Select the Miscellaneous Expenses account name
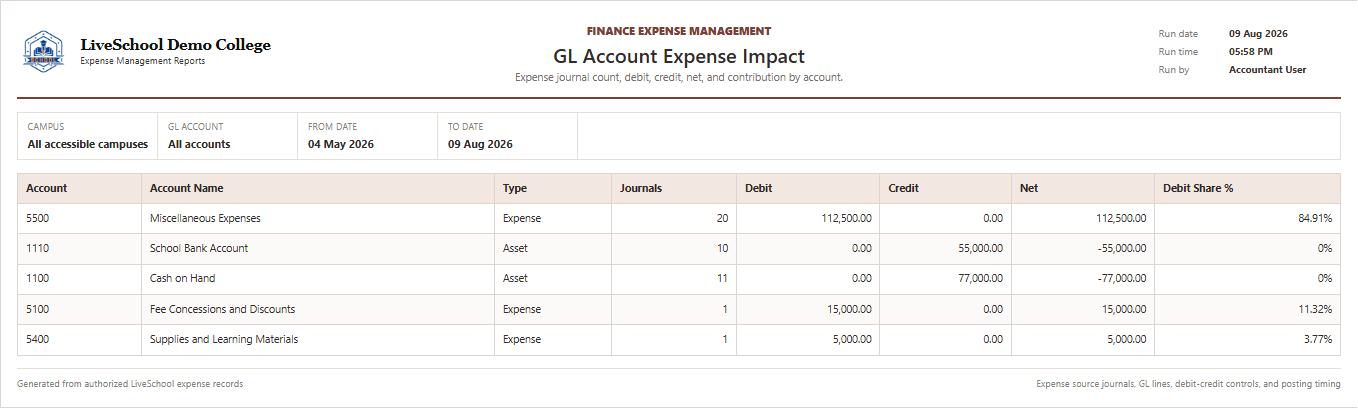Screen dimensions: 1358x409 (x=205, y=218)
